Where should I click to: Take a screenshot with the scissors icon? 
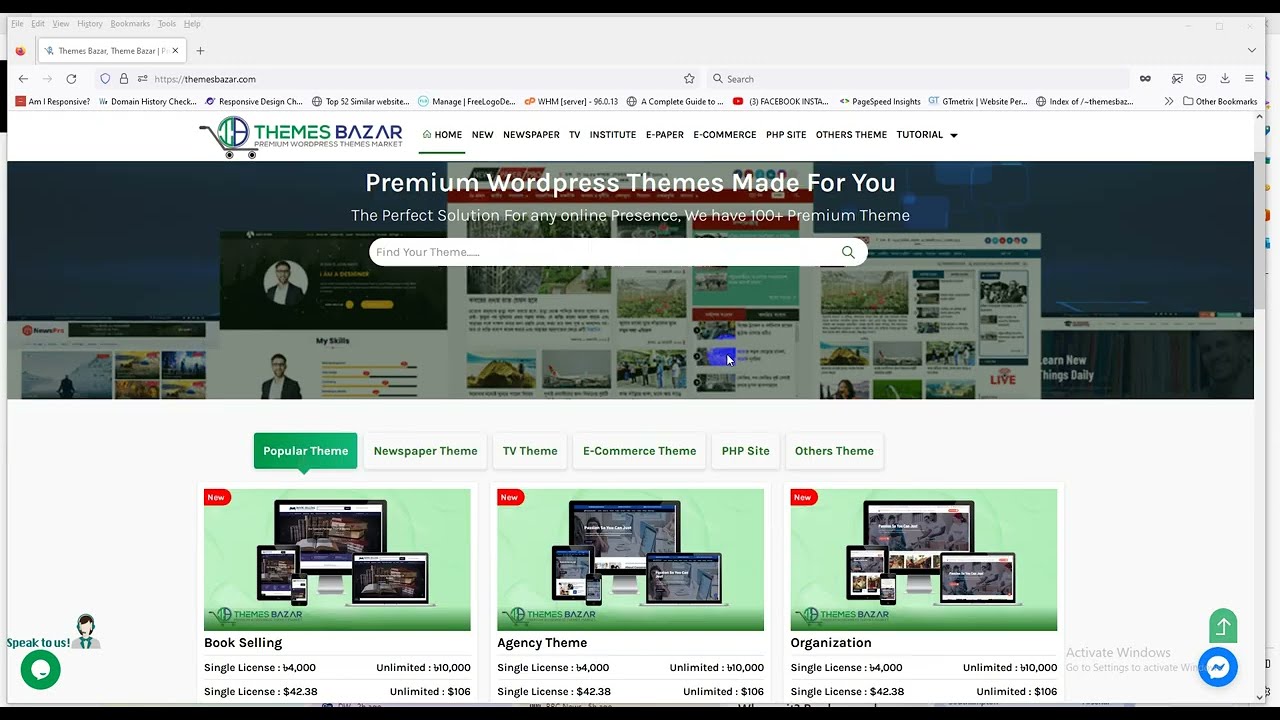(1177, 79)
